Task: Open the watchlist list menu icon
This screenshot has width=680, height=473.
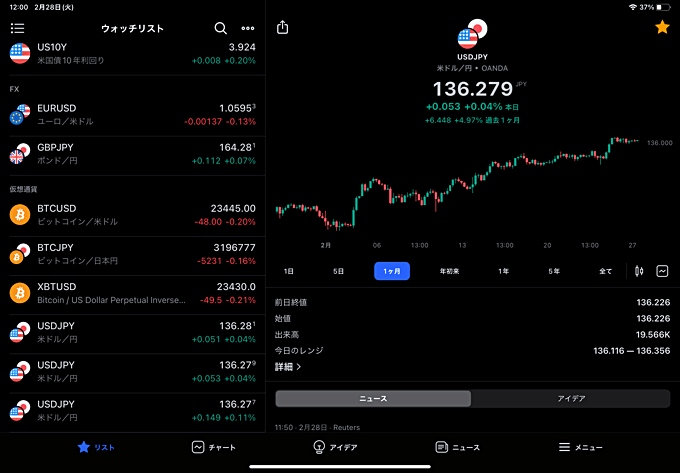Action: [x=17, y=29]
